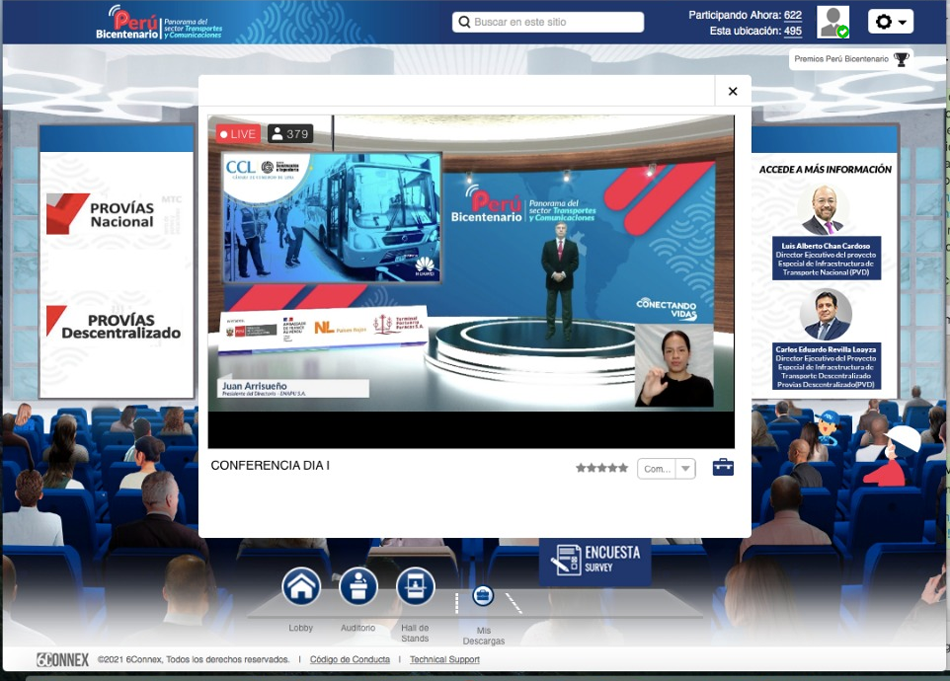Image resolution: width=950 pixels, height=681 pixels.
Task: Open Premios Perú Bicentenario button
Action: click(850, 59)
